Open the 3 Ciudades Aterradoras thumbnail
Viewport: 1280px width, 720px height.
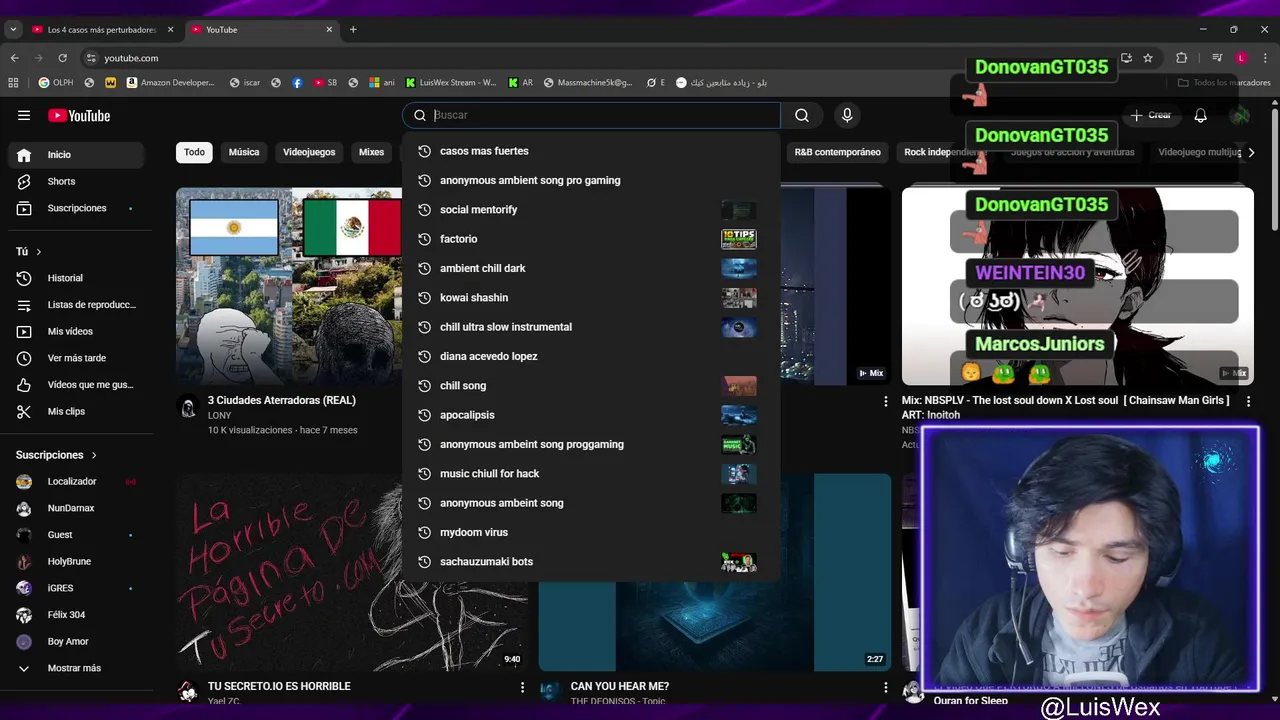[289, 286]
